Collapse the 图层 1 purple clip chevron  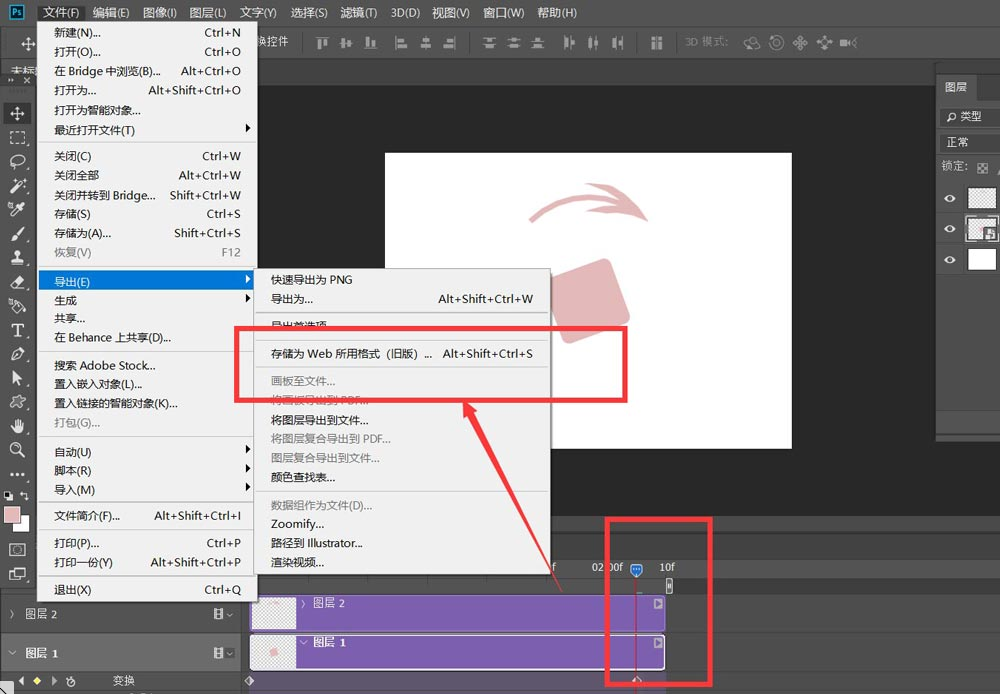click(304, 642)
